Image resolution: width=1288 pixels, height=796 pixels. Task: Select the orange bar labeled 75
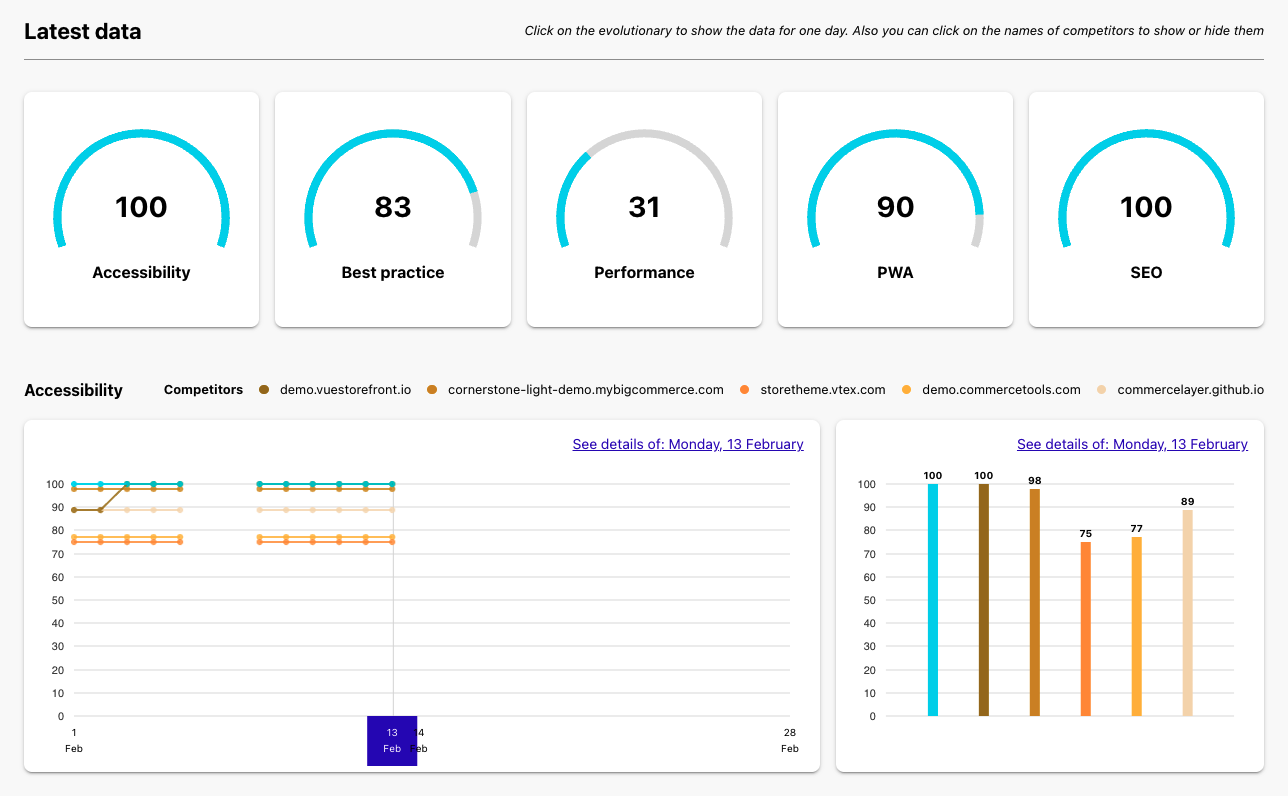1086,629
